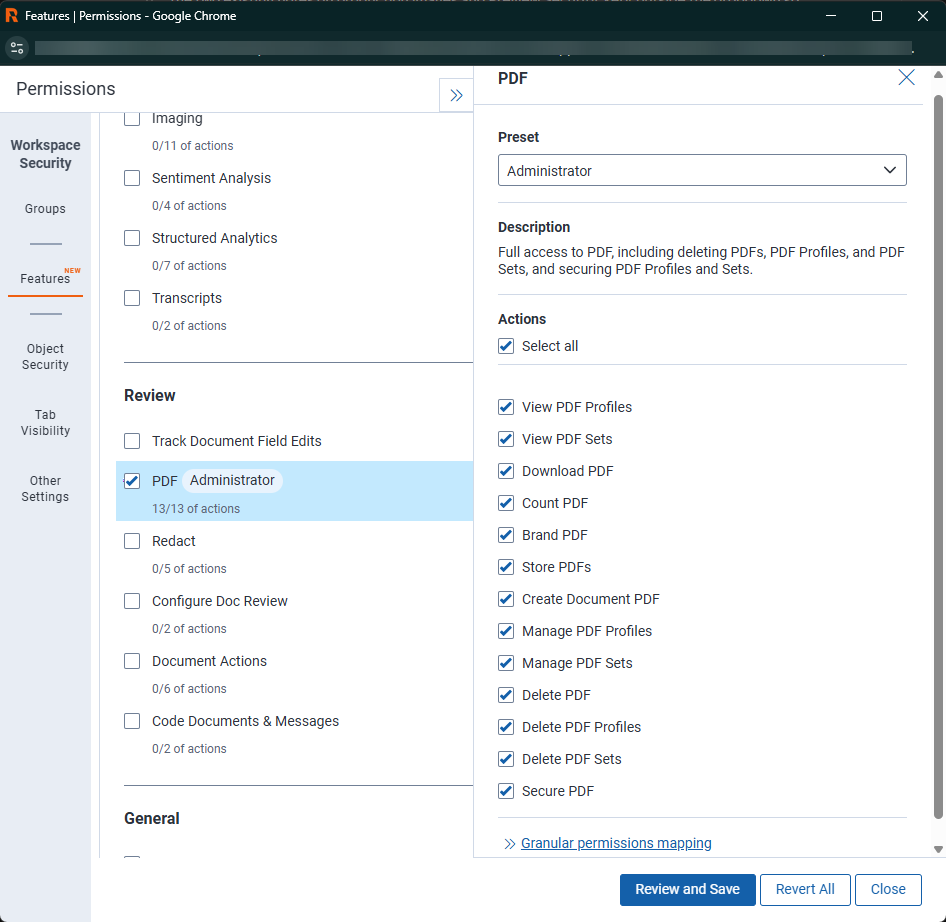Select the Transcripts feature label
This screenshot has height=922, width=946.
tap(187, 298)
